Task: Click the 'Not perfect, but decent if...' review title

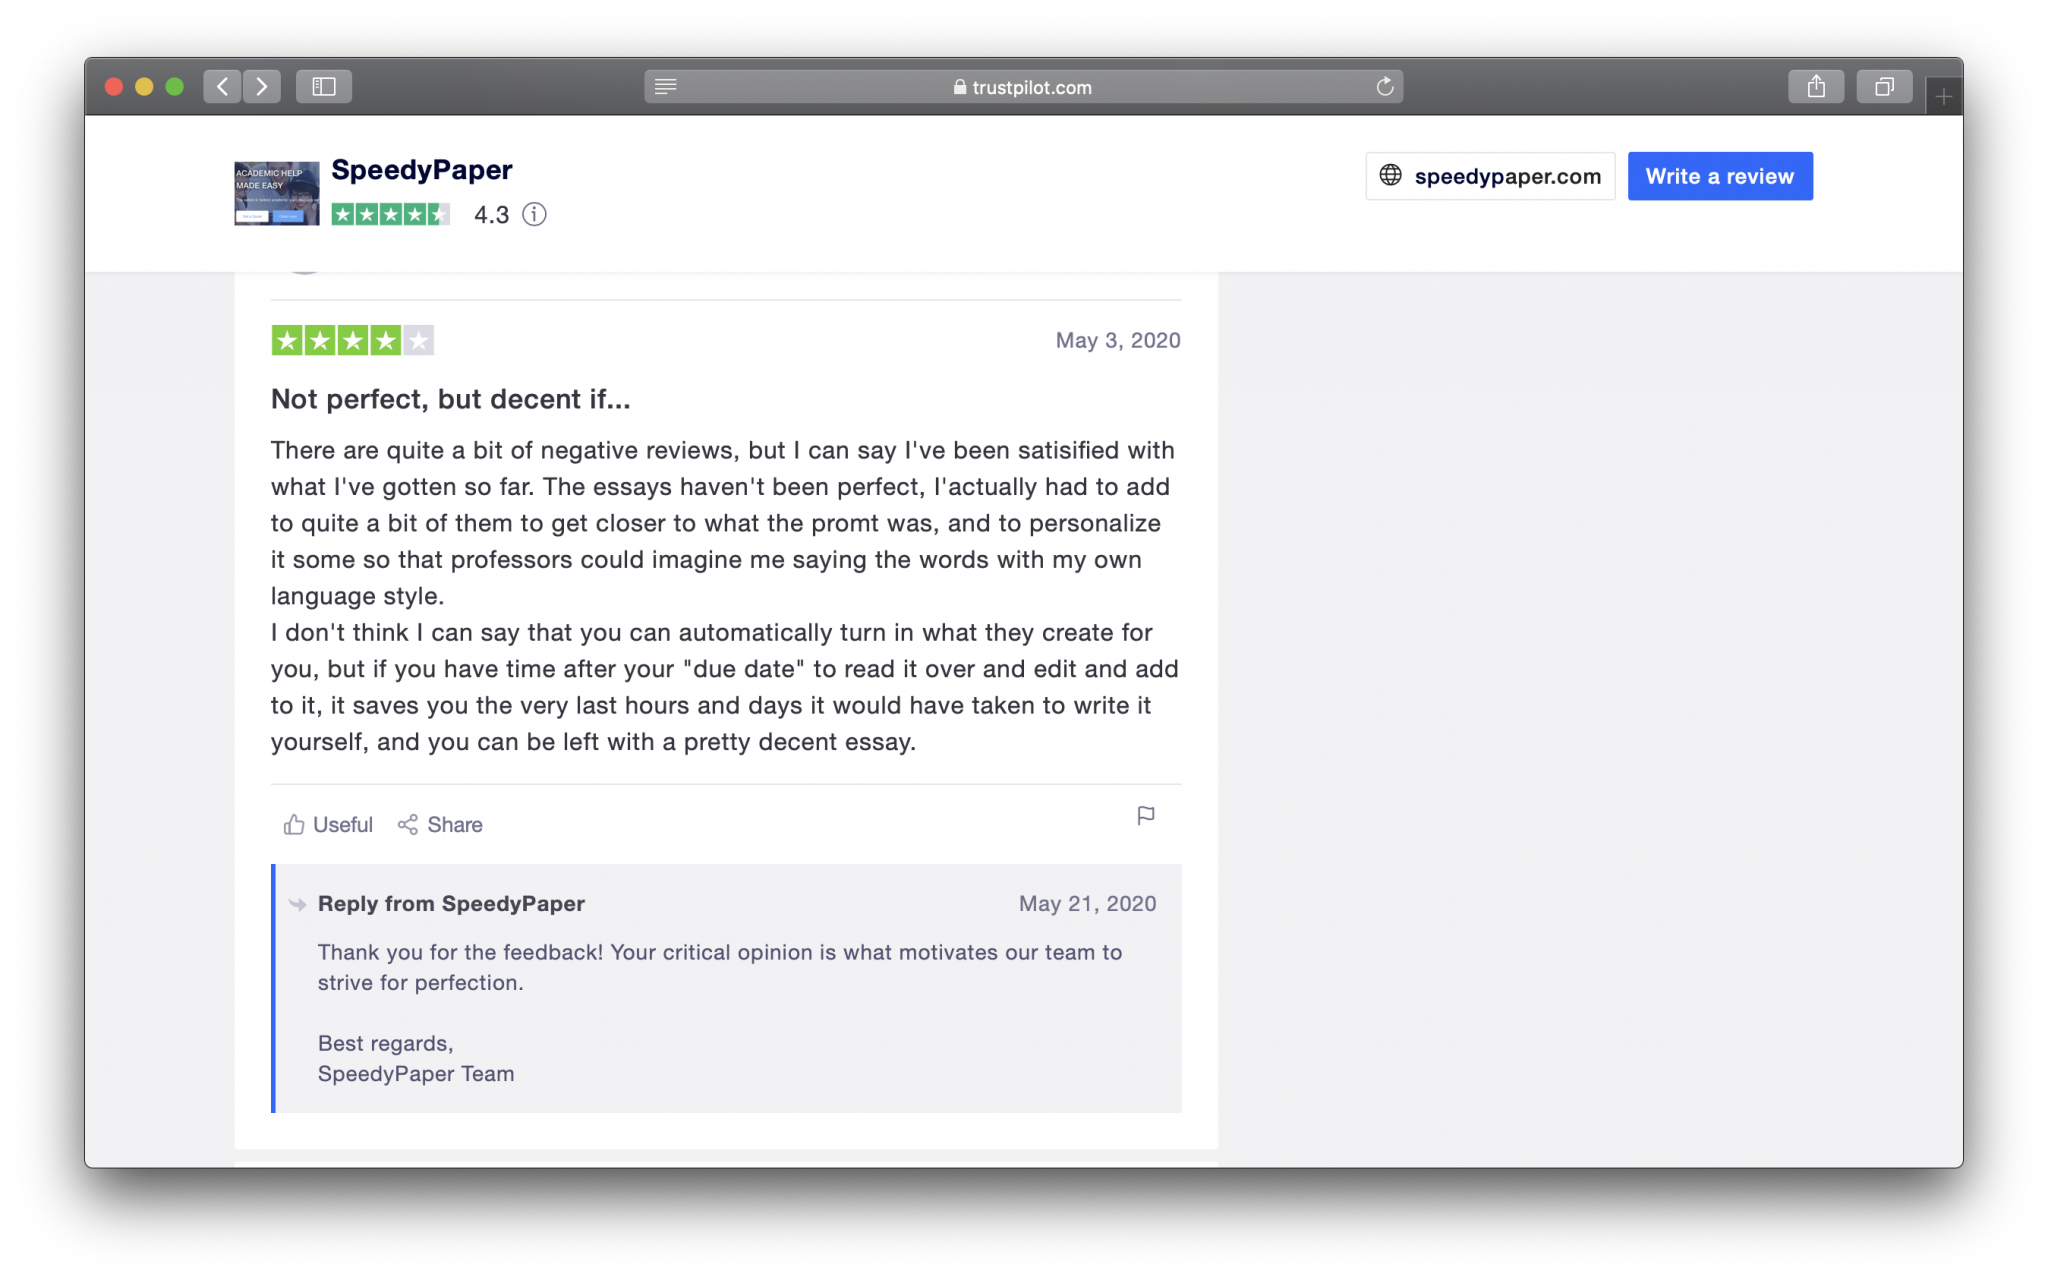Action: [x=451, y=399]
